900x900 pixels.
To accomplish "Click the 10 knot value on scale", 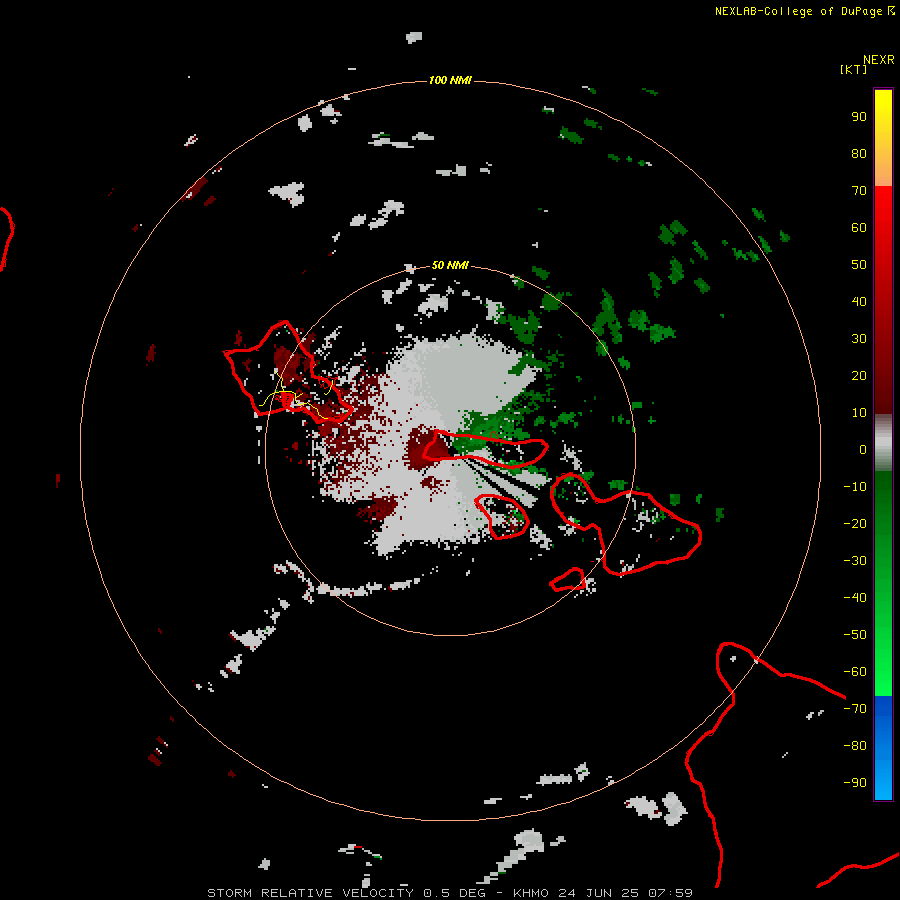I will [x=859, y=413].
